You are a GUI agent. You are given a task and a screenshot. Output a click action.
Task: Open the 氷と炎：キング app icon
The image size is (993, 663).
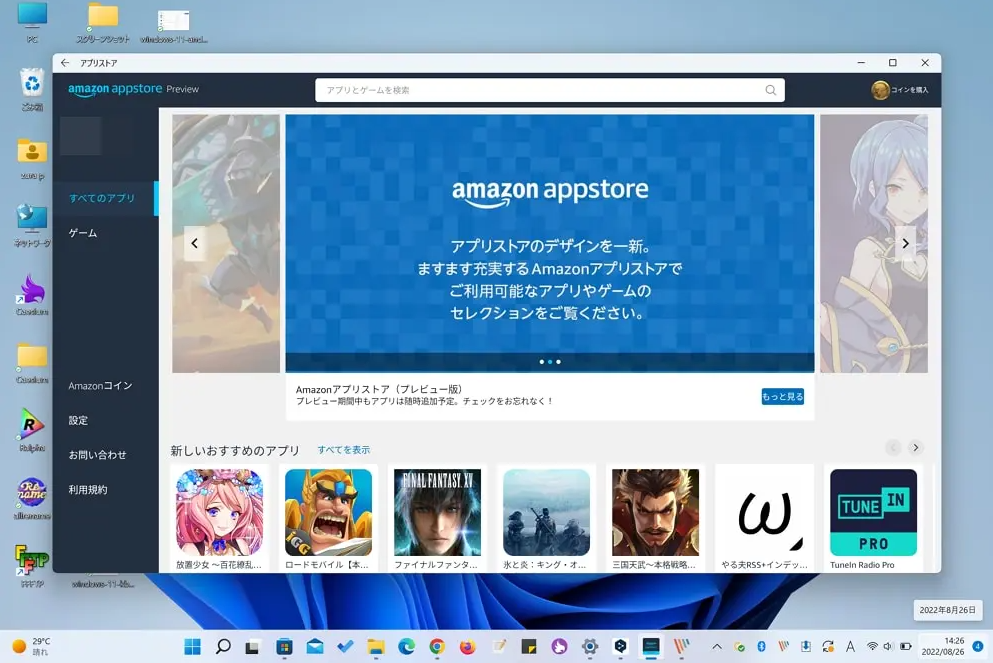[547, 512]
